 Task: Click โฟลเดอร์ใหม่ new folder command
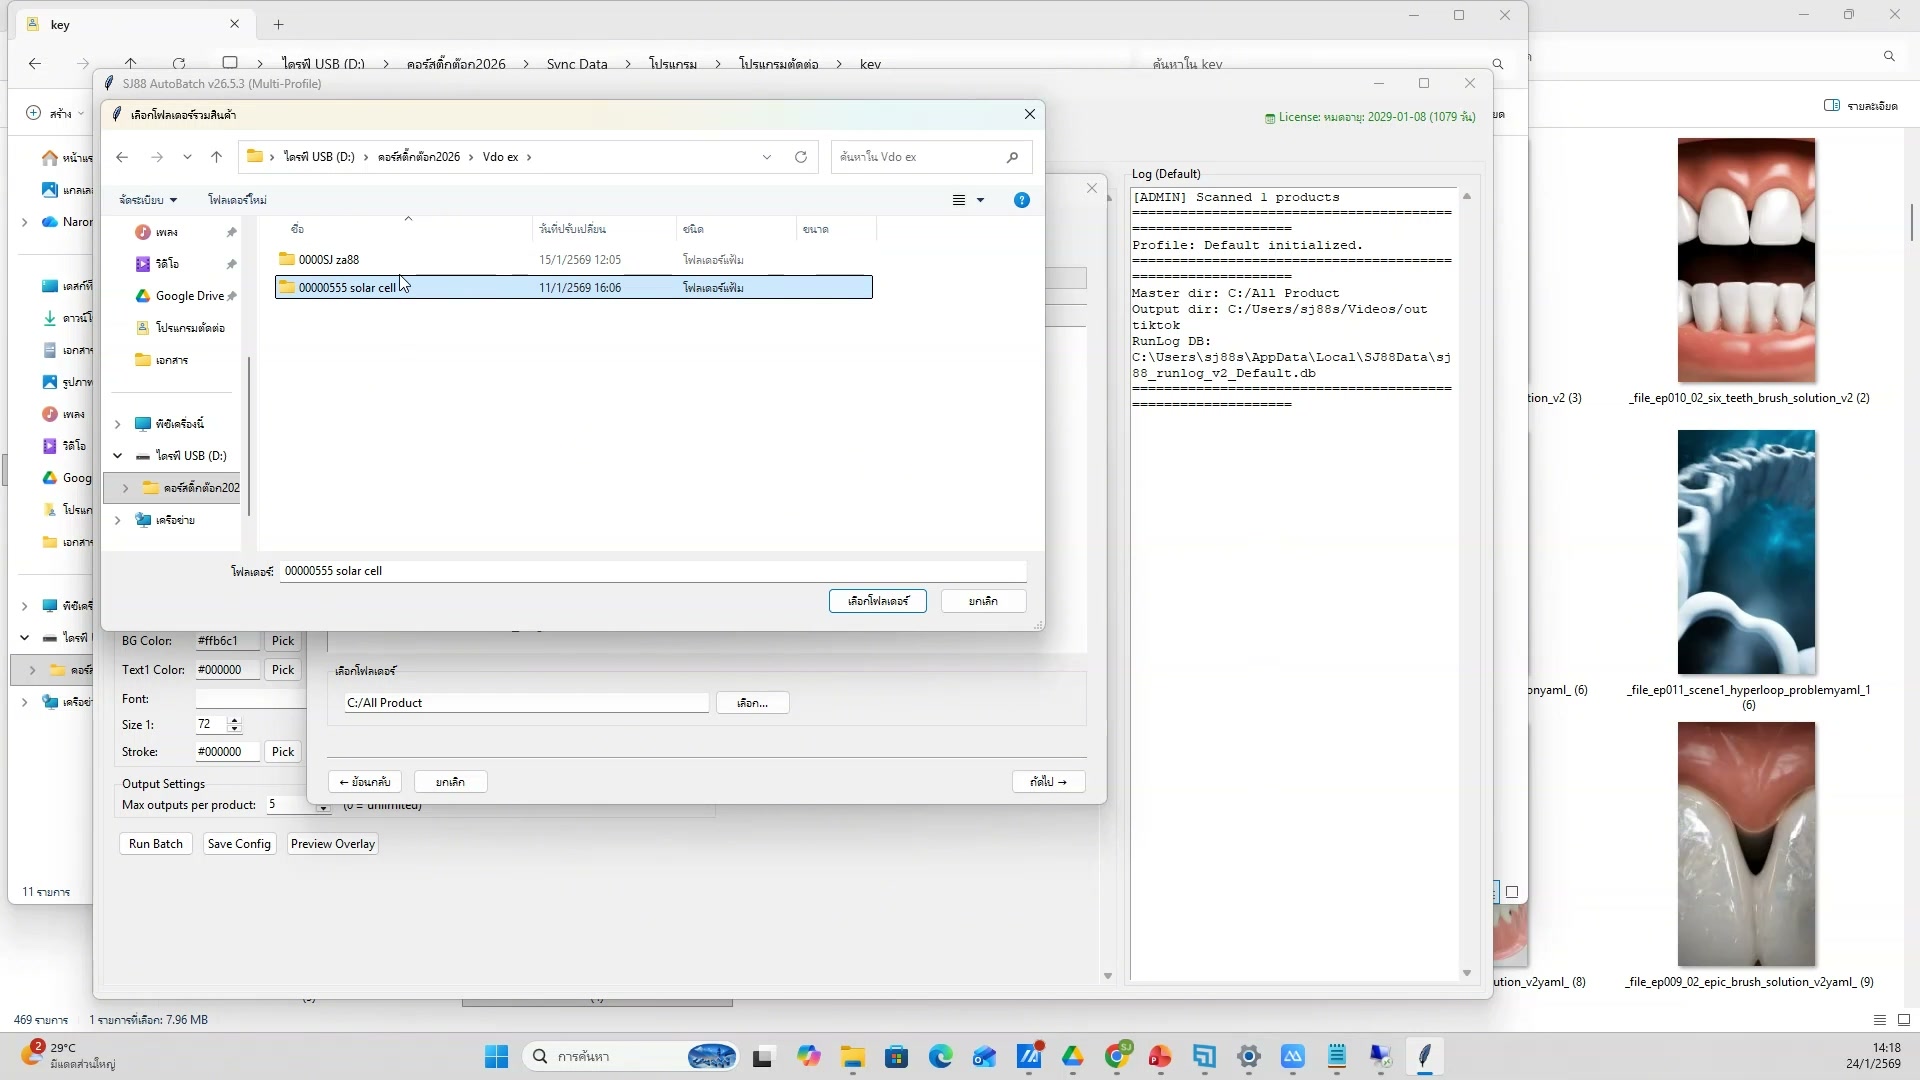click(x=237, y=200)
